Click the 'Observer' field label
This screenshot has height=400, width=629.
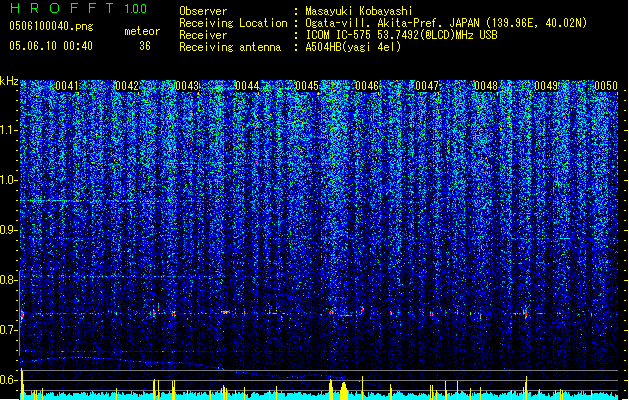203,11
